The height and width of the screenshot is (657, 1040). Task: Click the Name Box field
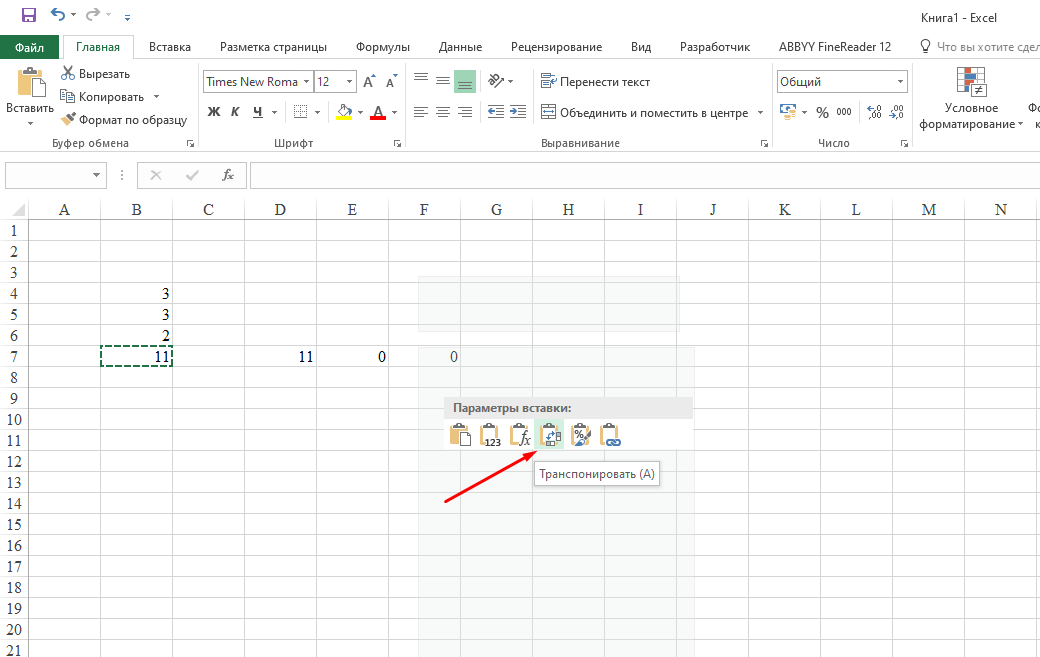tap(48, 175)
